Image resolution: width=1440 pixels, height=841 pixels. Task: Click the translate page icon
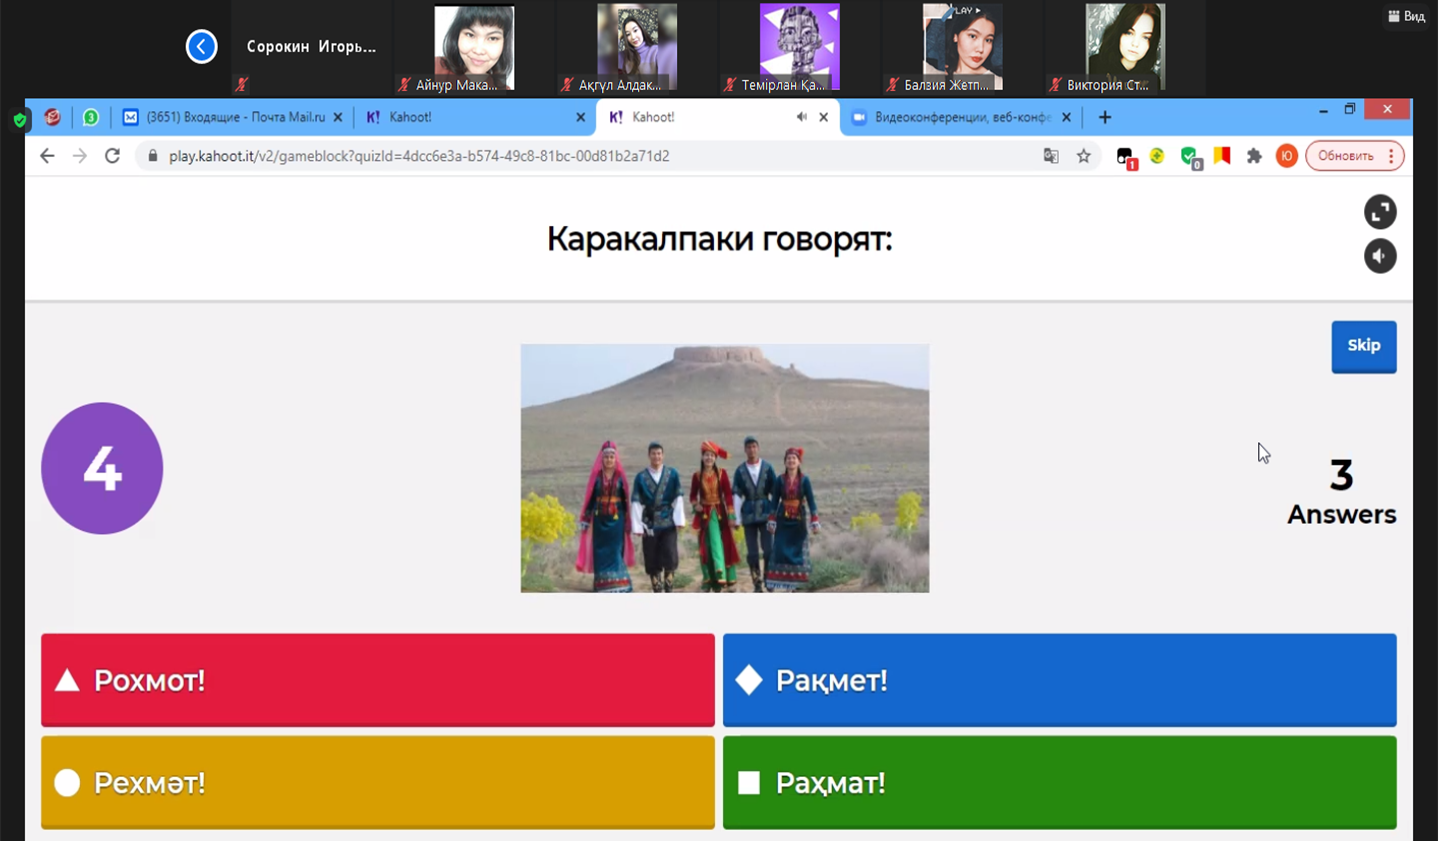point(1051,156)
